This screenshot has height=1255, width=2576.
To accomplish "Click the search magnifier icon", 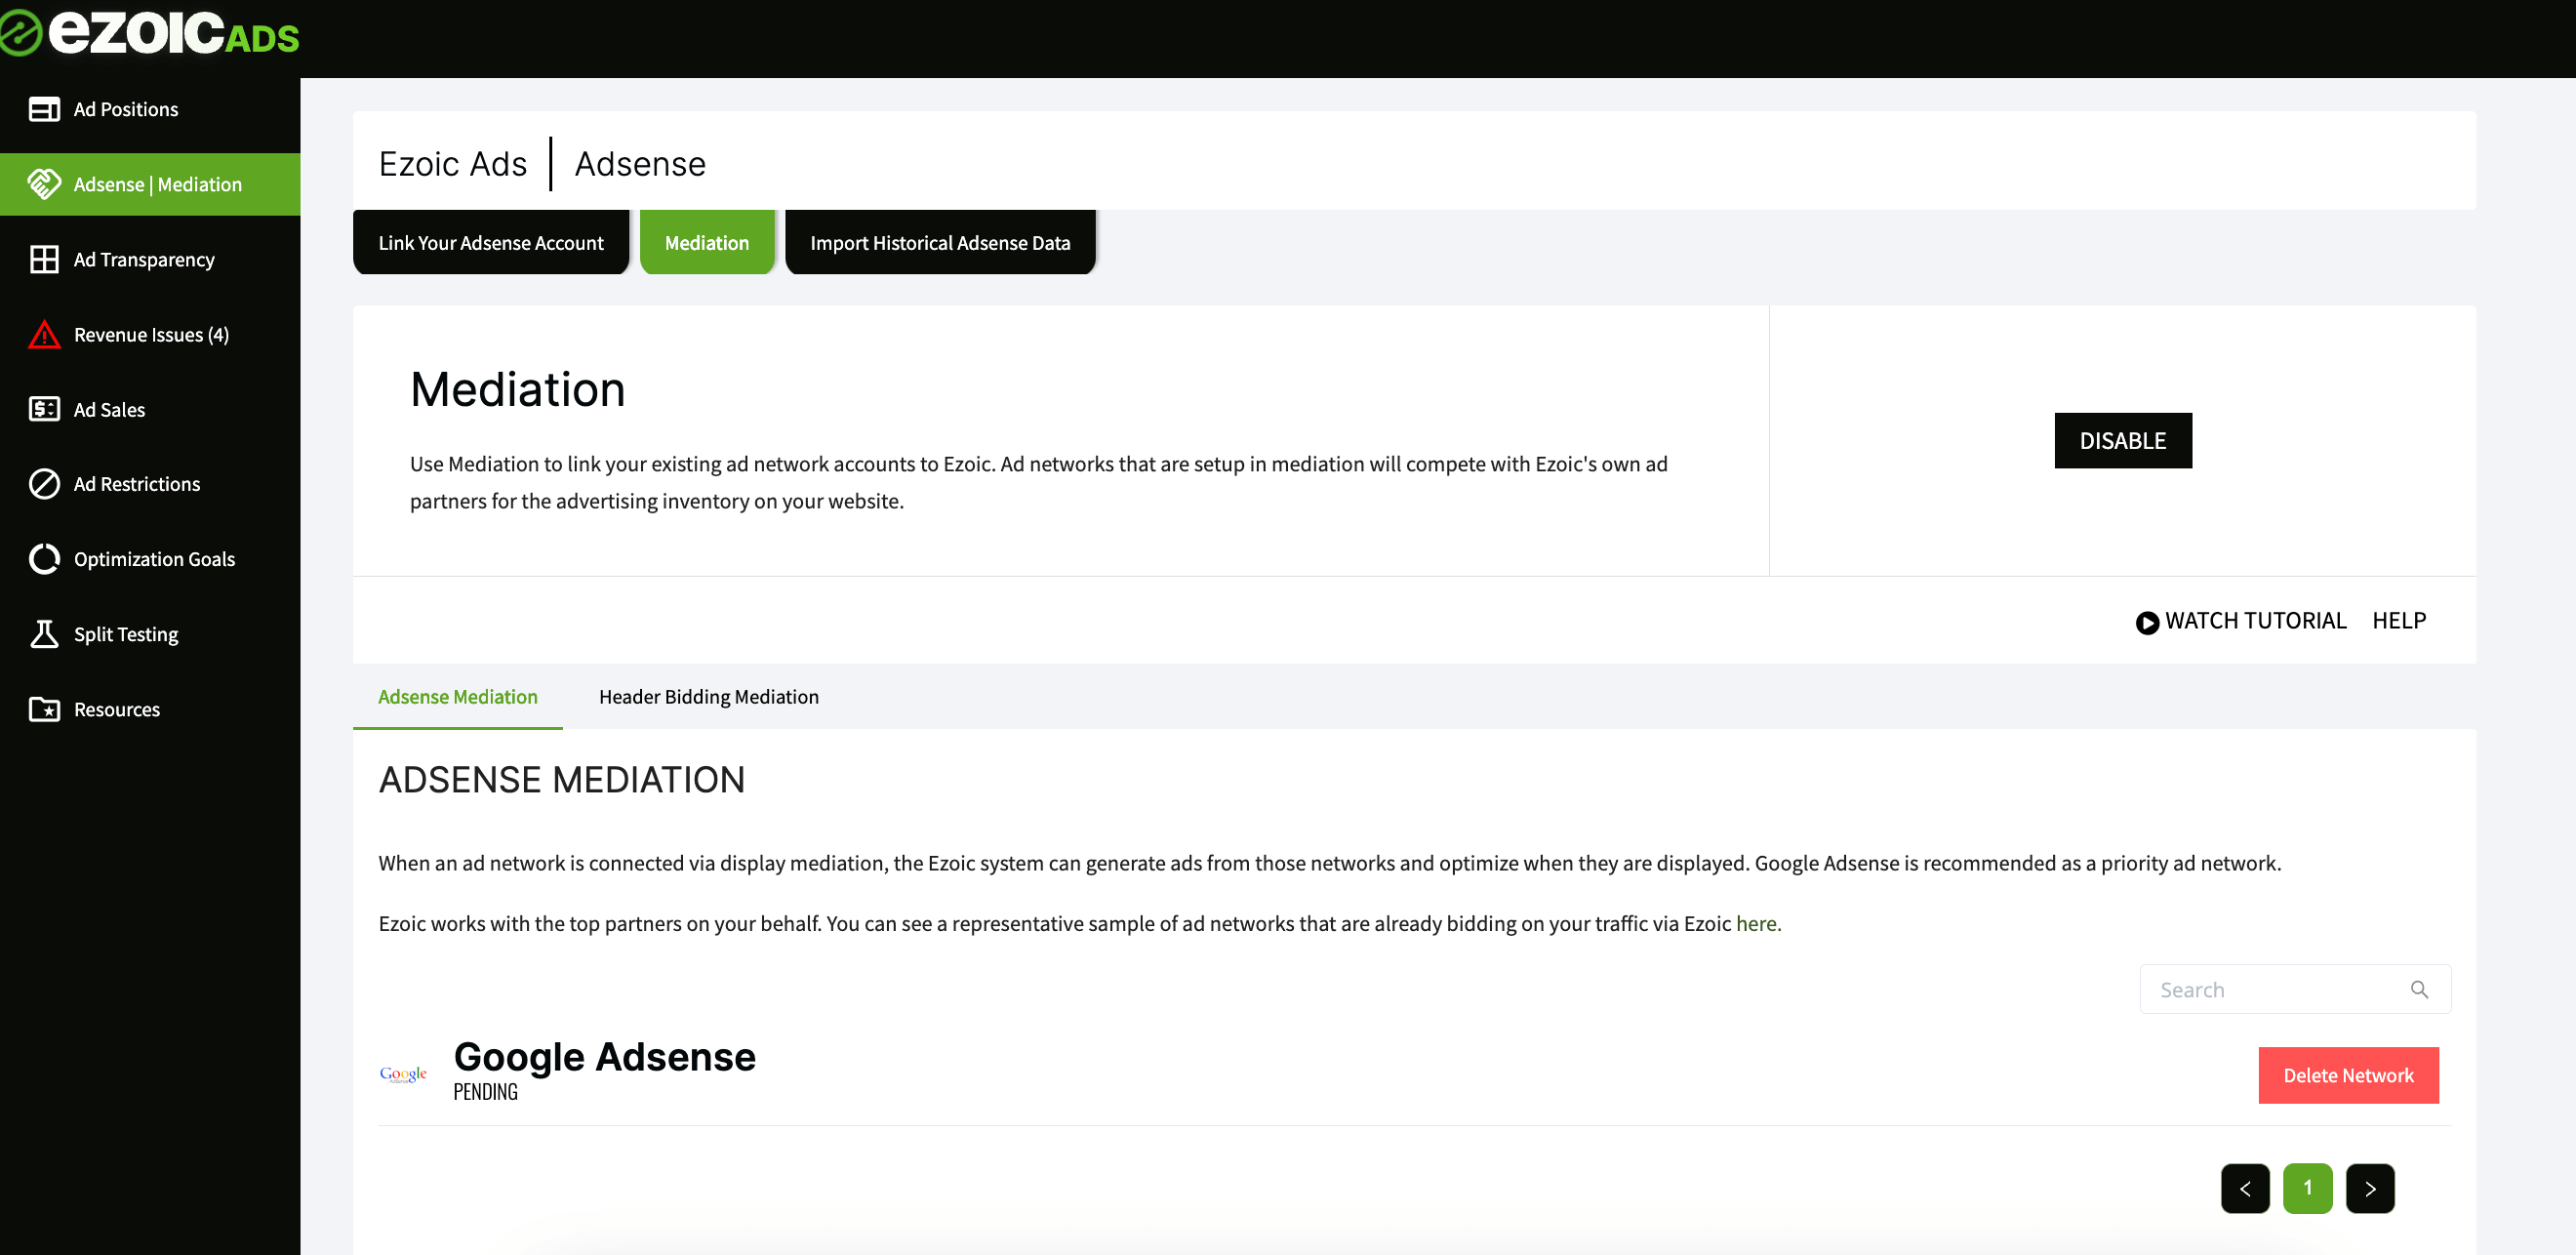I will tap(2418, 989).
